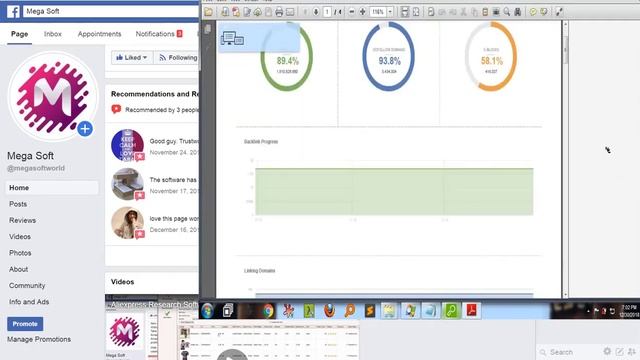Click the 58.1% orange donut chart
The height and width of the screenshot is (360, 640).
[491, 56]
